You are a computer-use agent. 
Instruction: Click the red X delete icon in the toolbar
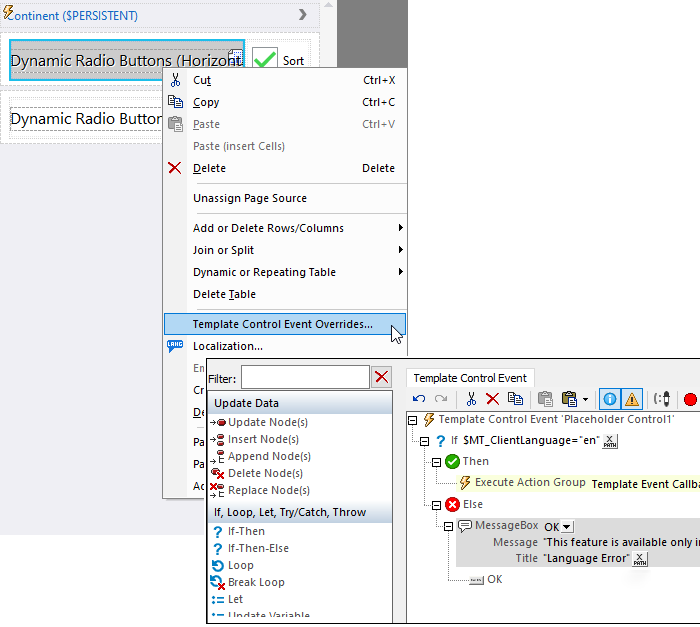492,399
